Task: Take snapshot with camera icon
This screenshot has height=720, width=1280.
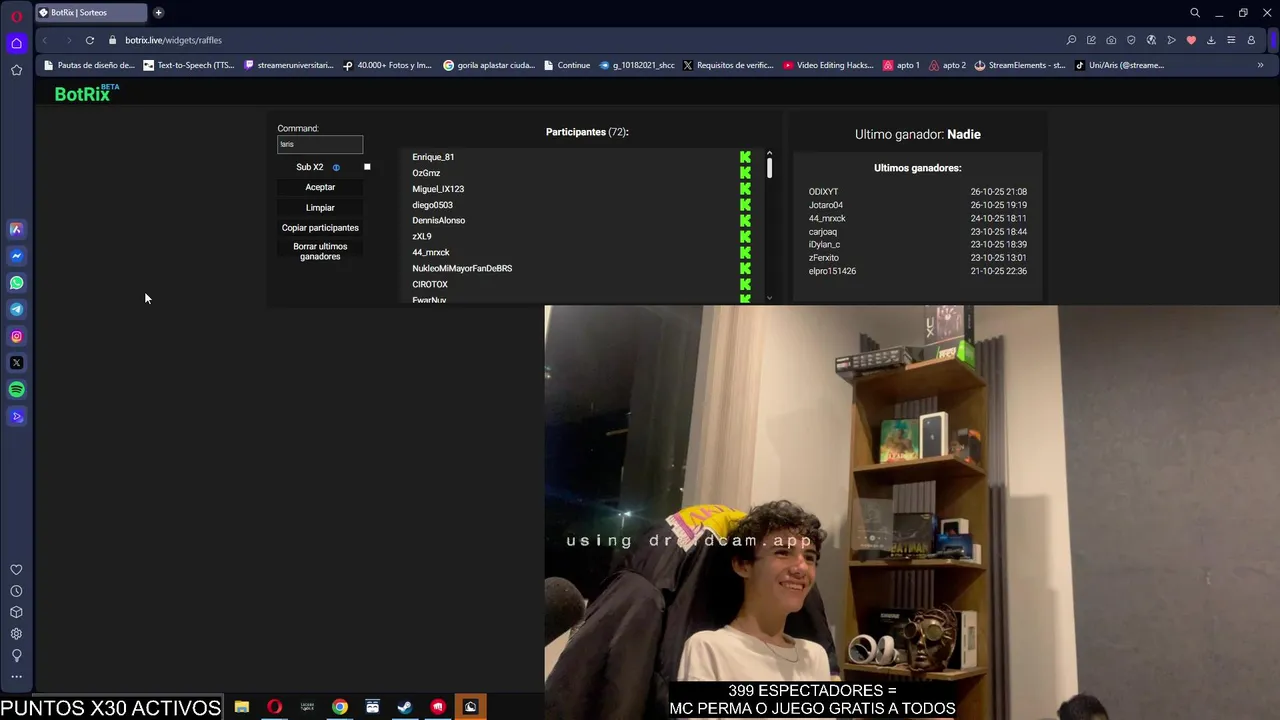Action: (x=1111, y=40)
